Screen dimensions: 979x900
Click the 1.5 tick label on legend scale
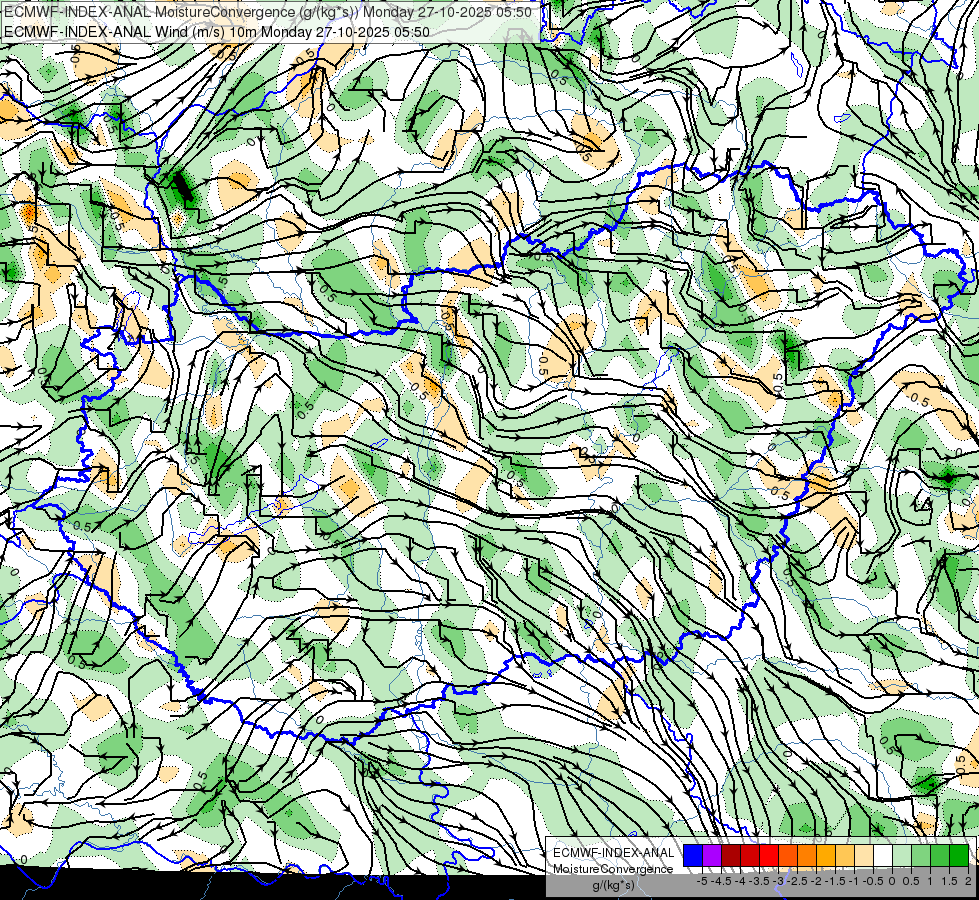pyautogui.click(x=950, y=881)
